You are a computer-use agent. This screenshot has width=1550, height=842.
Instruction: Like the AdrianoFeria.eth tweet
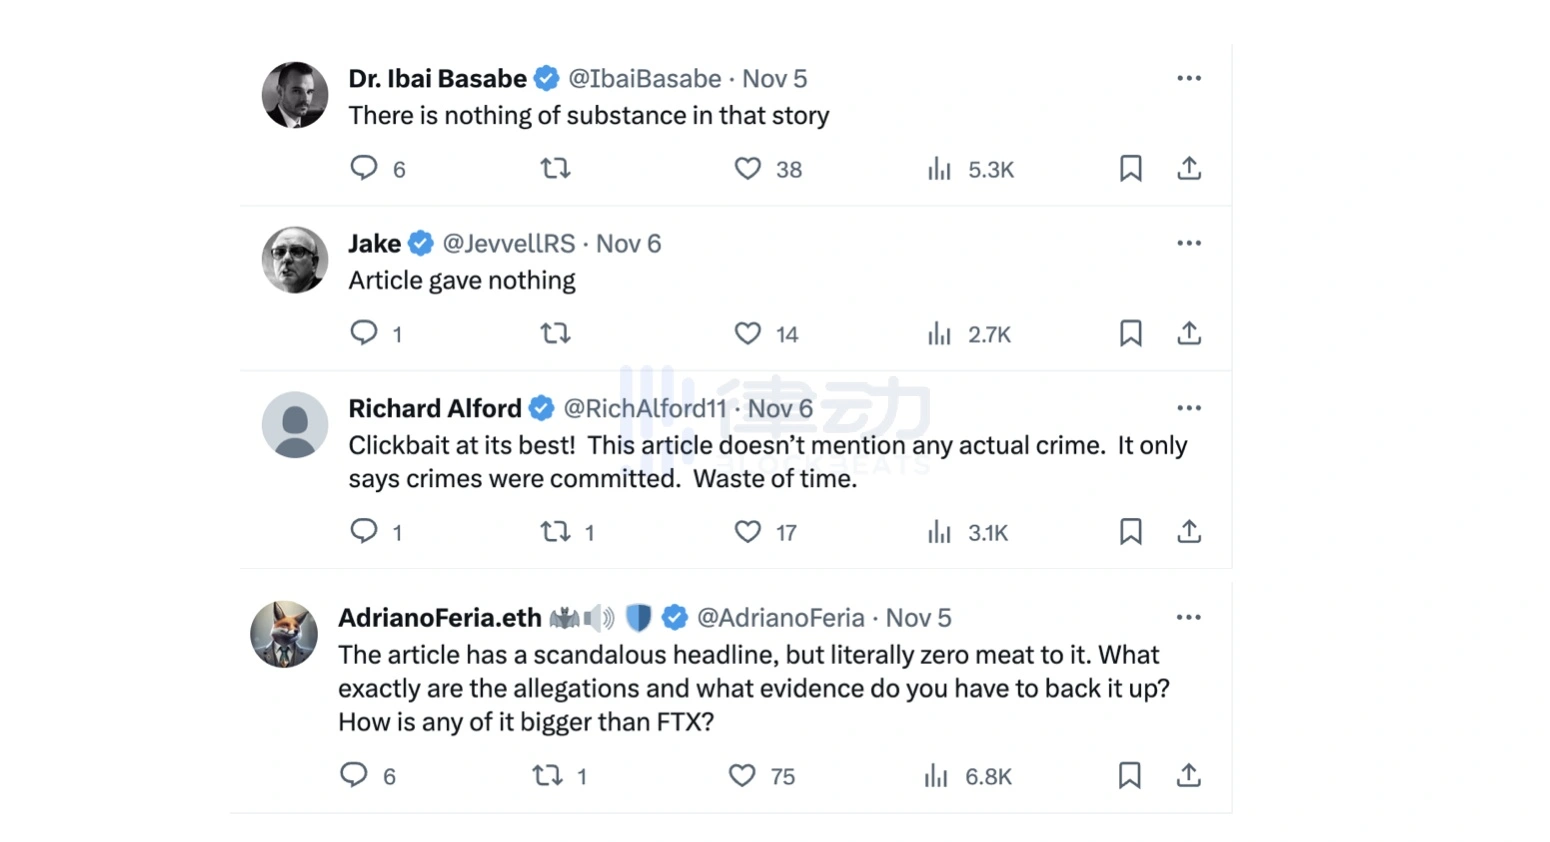(742, 775)
